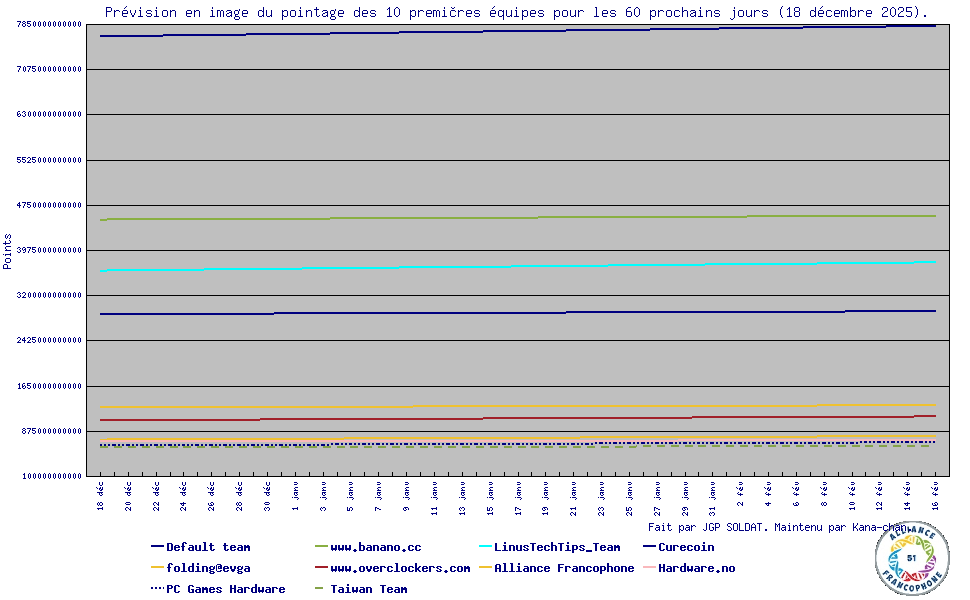
Task: Click the Default team legend color marker
Action: 157,547
